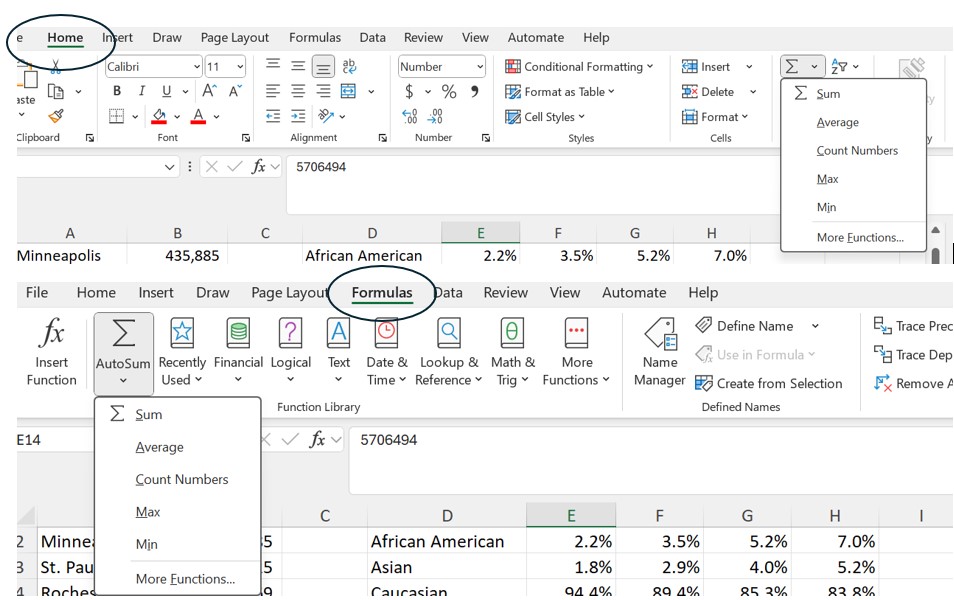Viewport: 954px width, 600px height.
Task: Toggle Wrap Text in Alignment group
Action: pyautogui.click(x=349, y=66)
